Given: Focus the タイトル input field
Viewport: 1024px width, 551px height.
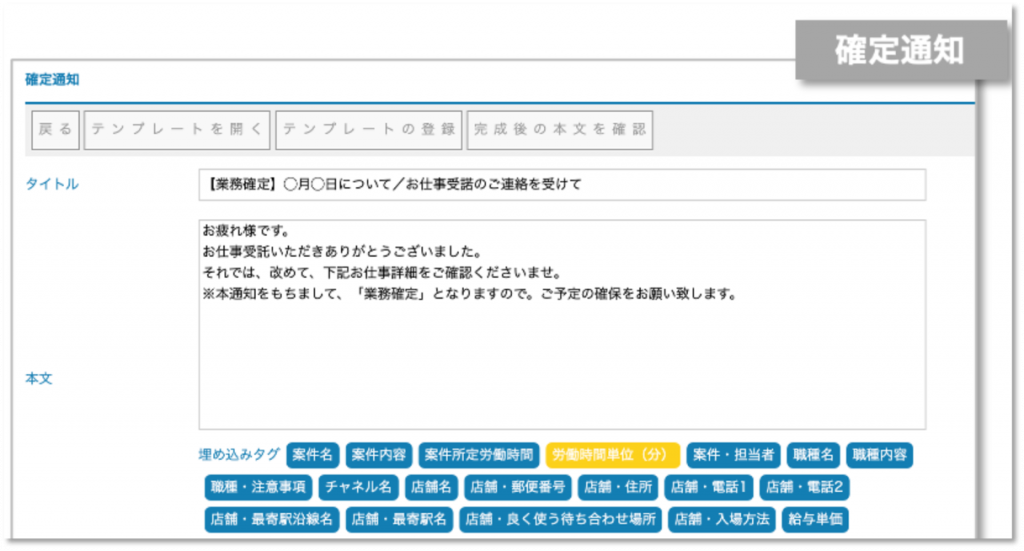Looking at the screenshot, I should pos(561,184).
